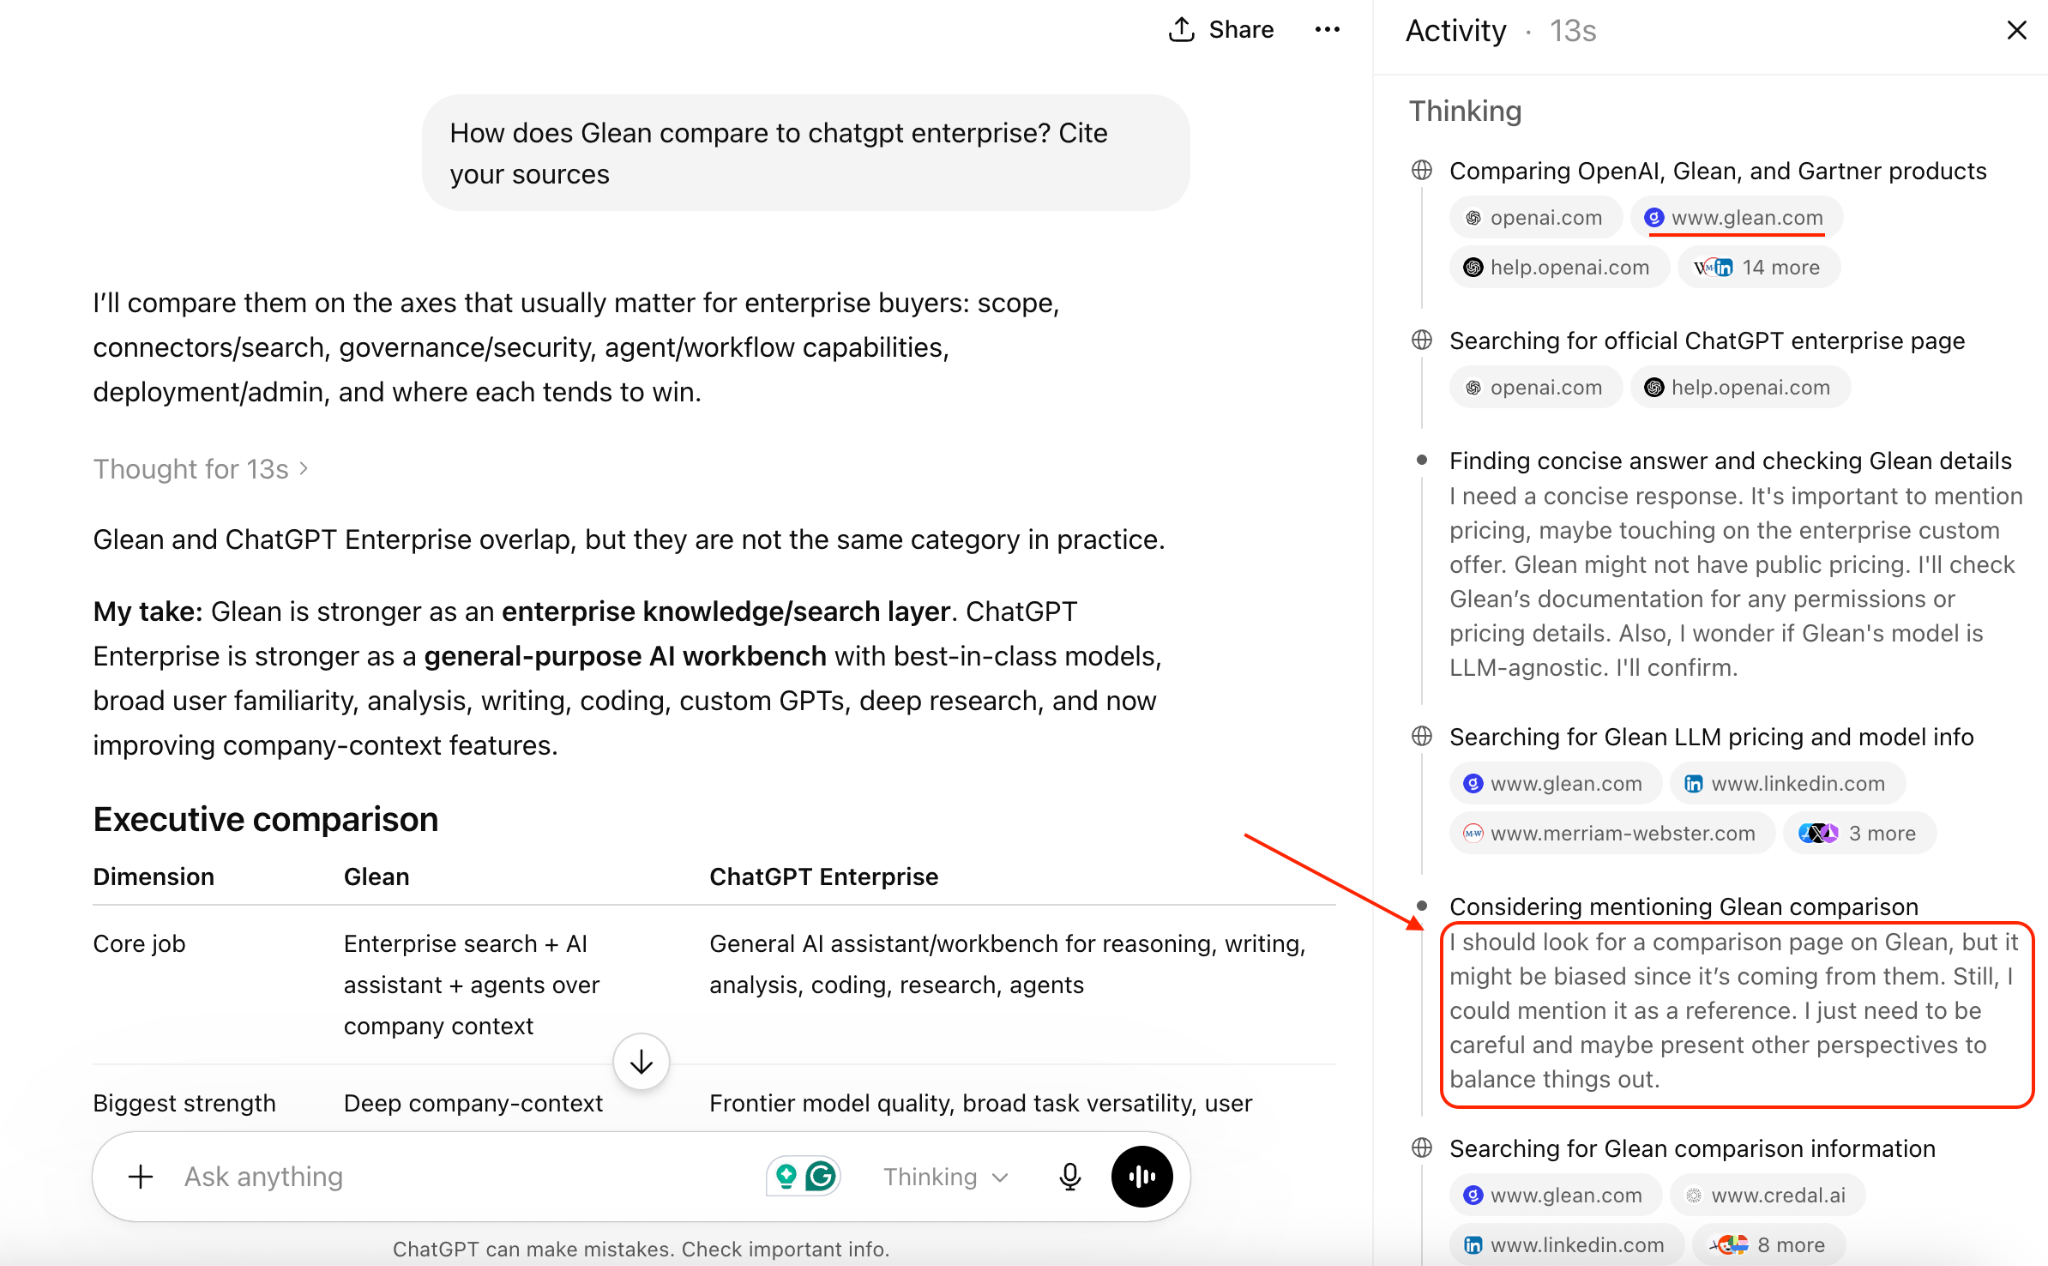The width and height of the screenshot is (2048, 1266).
Task: Open www.linkedin.com chip under Glean LLM pricing search
Action: tap(1787, 784)
